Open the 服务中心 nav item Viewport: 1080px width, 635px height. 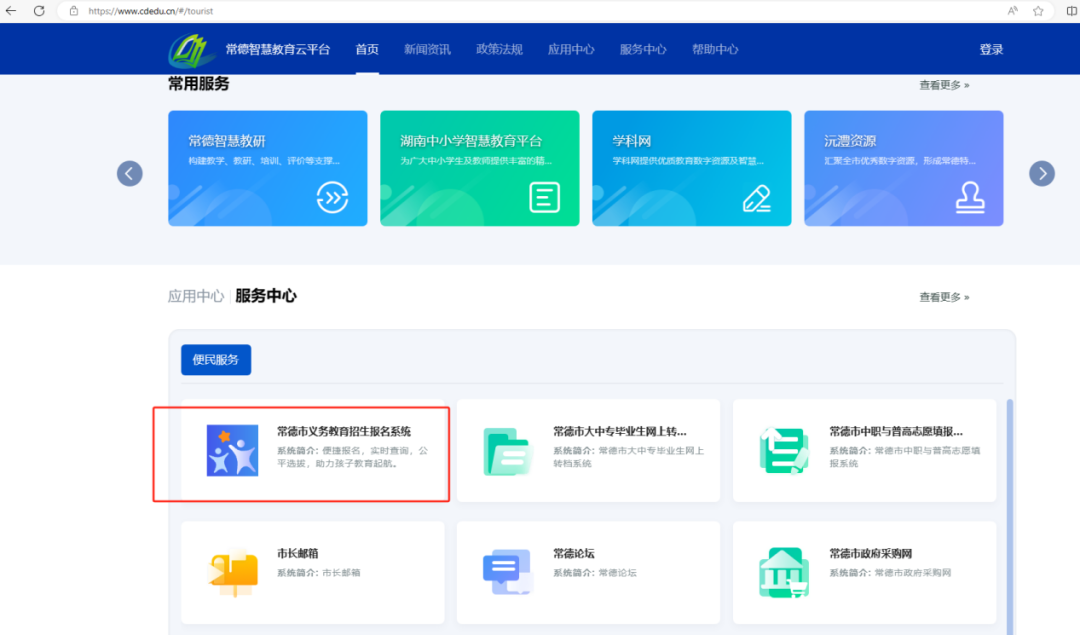643,50
